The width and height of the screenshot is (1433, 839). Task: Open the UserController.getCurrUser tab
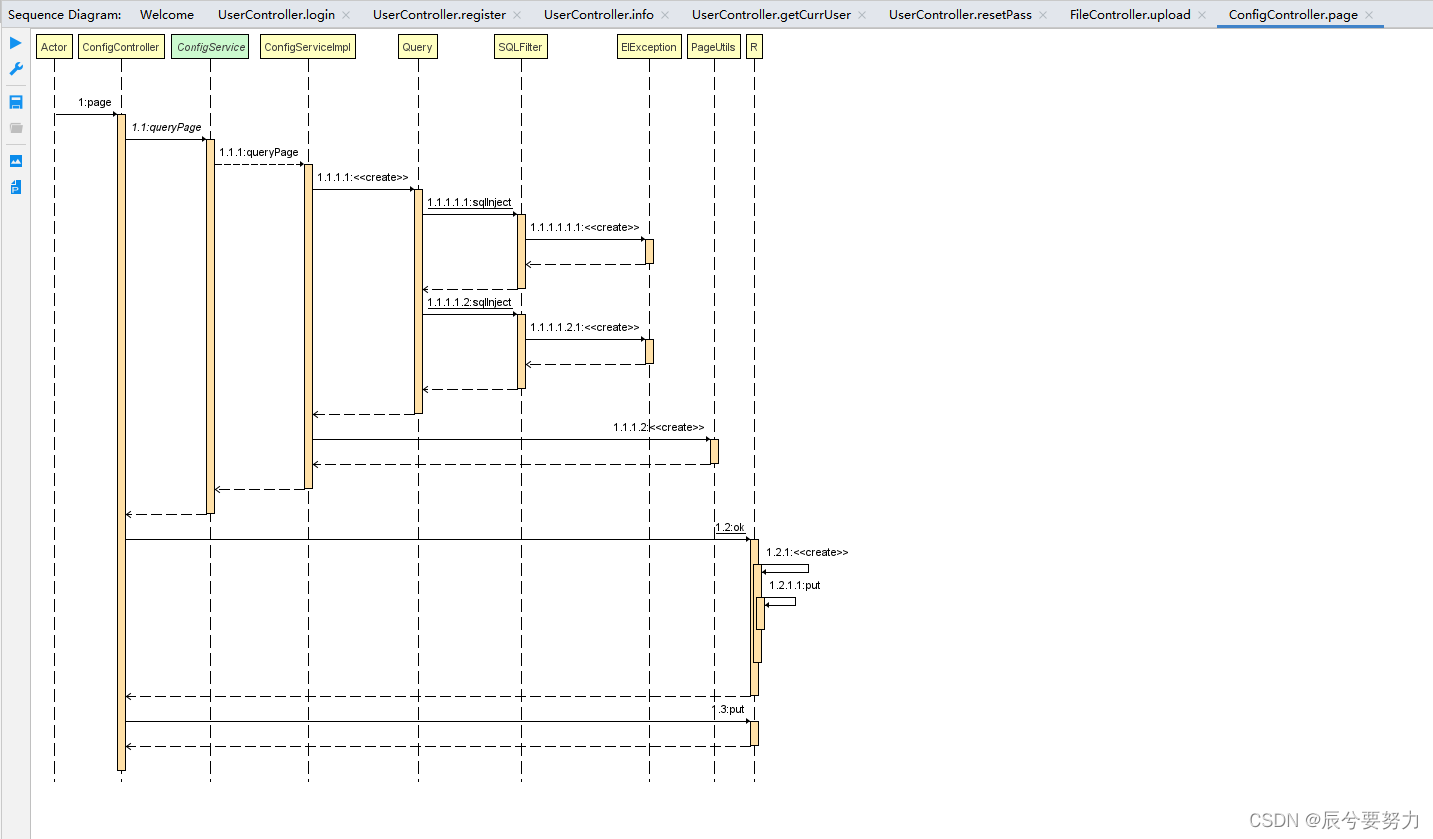pos(771,15)
